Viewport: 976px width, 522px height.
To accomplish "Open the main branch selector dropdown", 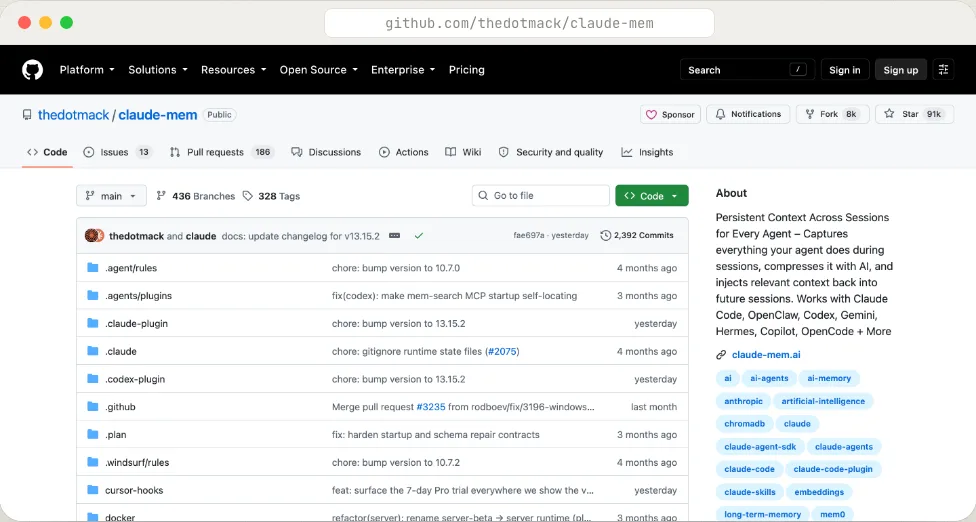I will coord(111,196).
